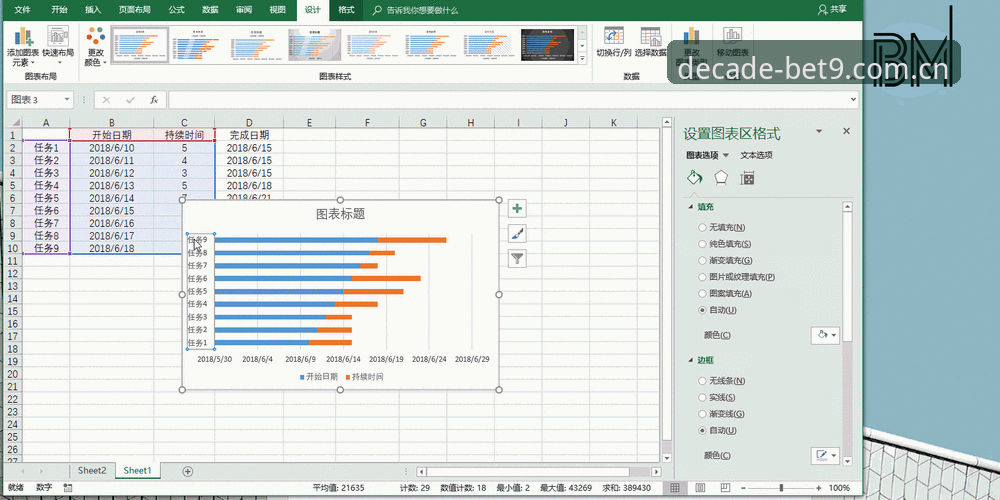Click the Share person icon
This screenshot has height=500, width=1000.
point(823,10)
